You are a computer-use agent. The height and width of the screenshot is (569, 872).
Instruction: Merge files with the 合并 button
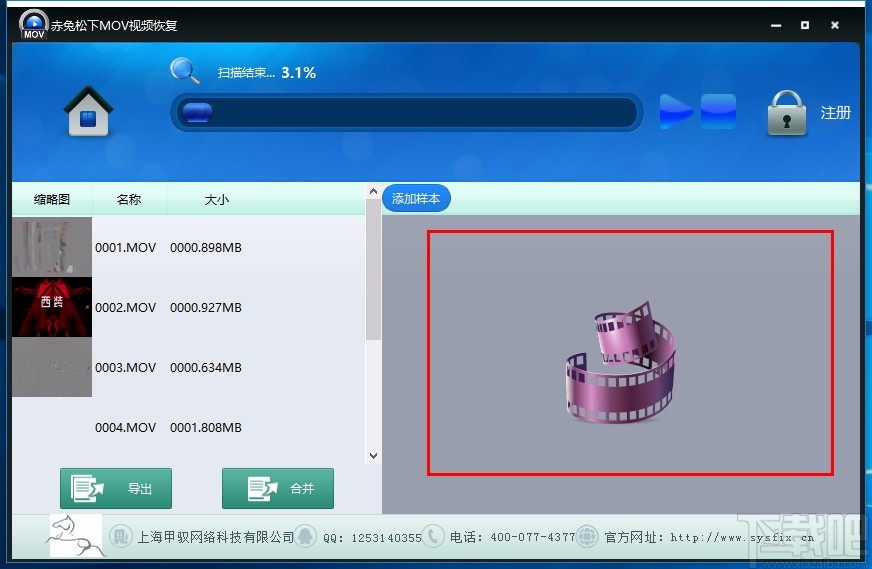click(278, 488)
